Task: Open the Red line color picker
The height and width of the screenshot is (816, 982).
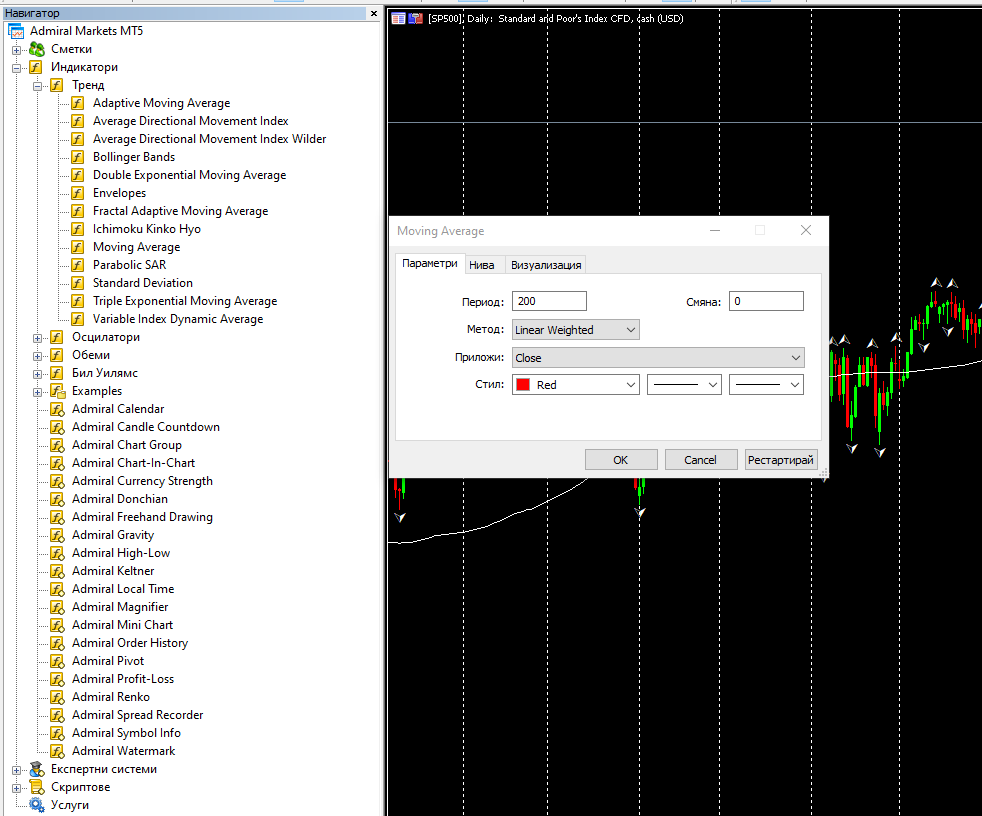Action: (x=576, y=385)
